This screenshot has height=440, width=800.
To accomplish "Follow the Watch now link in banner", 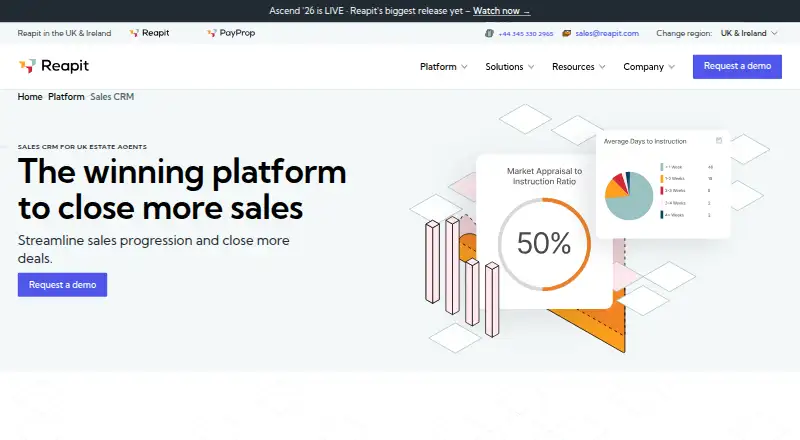I will pos(502,11).
